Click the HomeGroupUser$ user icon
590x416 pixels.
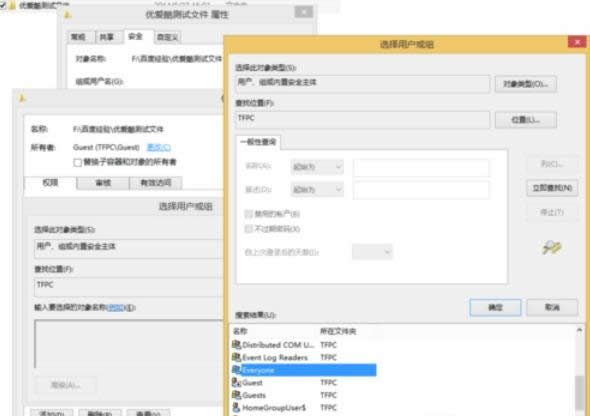click(236, 407)
